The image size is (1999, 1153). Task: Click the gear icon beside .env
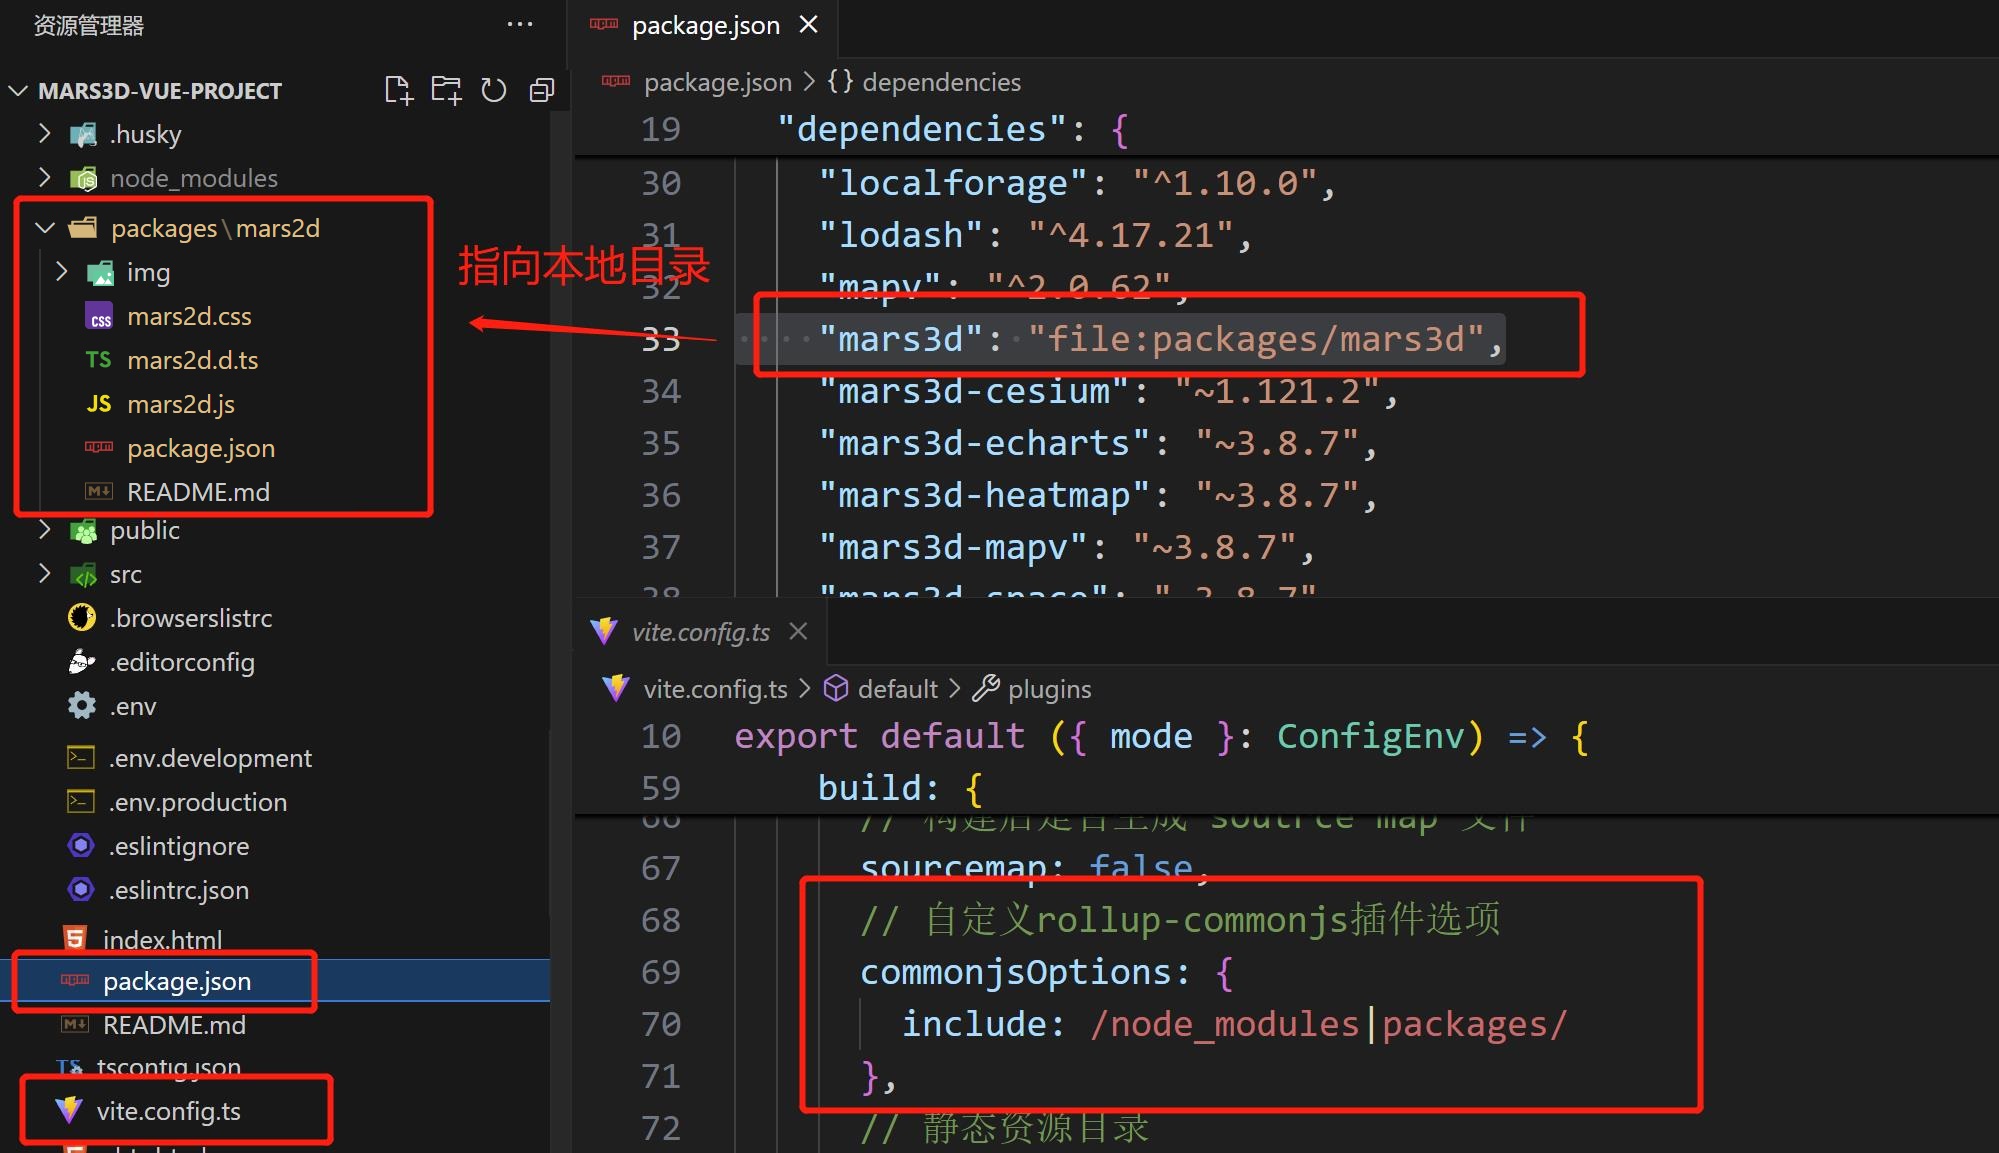[82, 706]
